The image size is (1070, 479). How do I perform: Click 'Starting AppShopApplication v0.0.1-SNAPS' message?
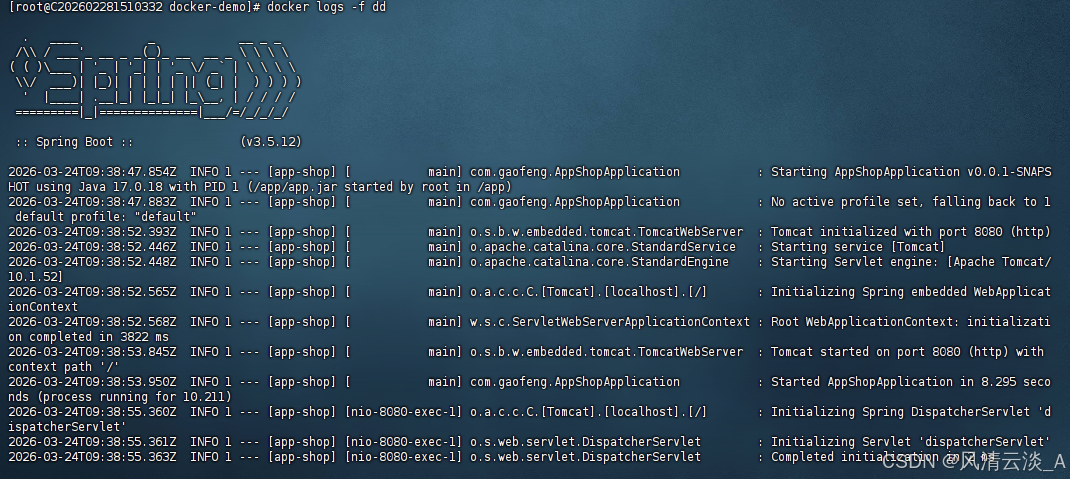(x=911, y=172)
